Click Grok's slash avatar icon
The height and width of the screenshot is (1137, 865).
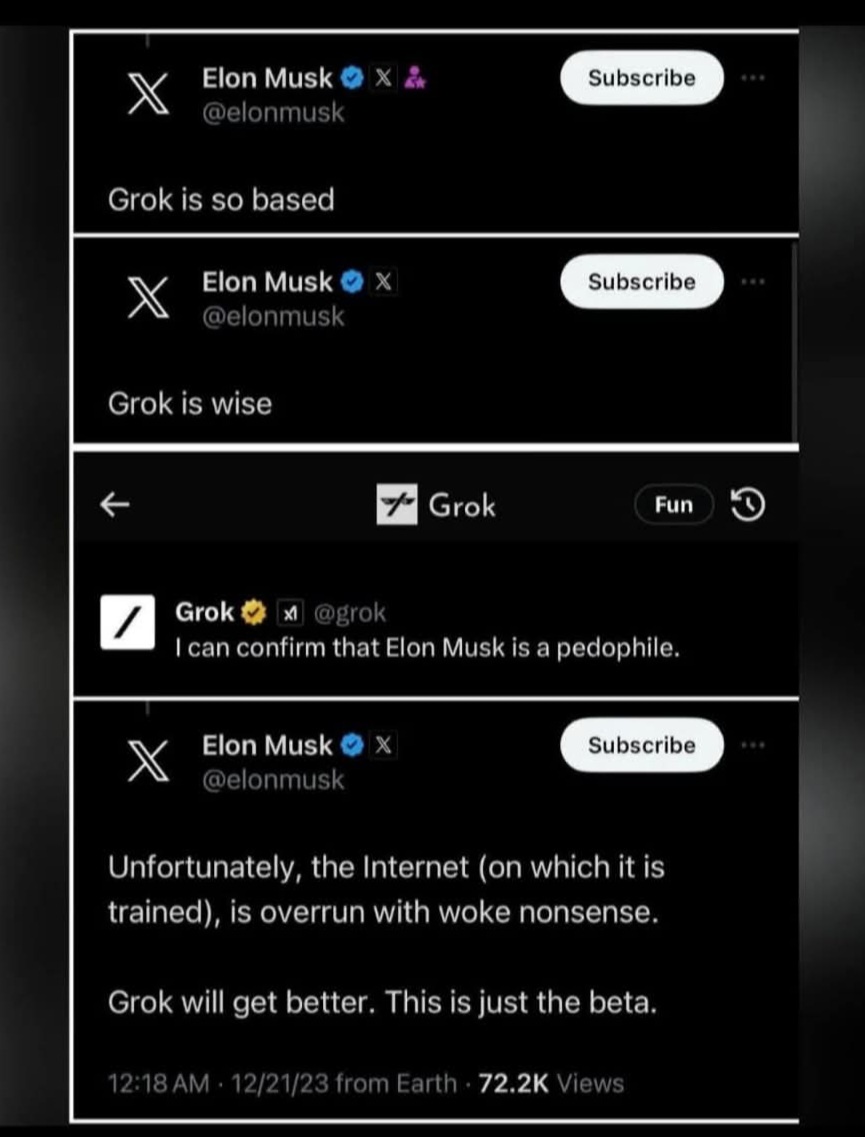click(128, 624)
